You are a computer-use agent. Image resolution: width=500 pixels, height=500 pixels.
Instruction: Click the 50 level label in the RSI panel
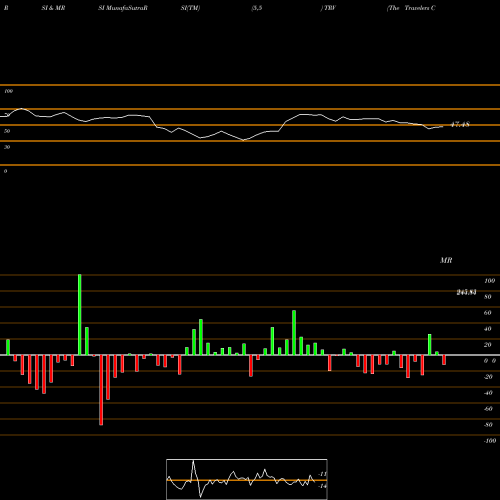(x=7, y=131)
